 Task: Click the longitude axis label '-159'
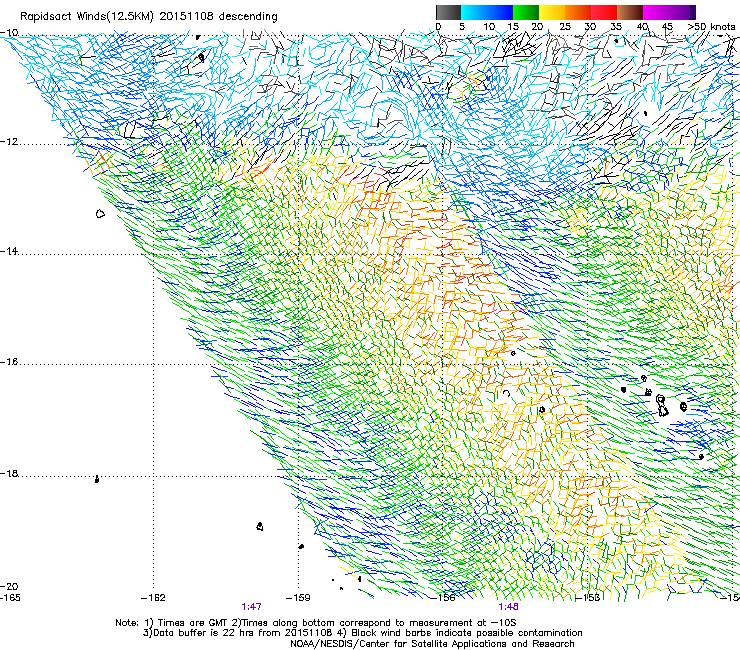(x=298, y=597)
